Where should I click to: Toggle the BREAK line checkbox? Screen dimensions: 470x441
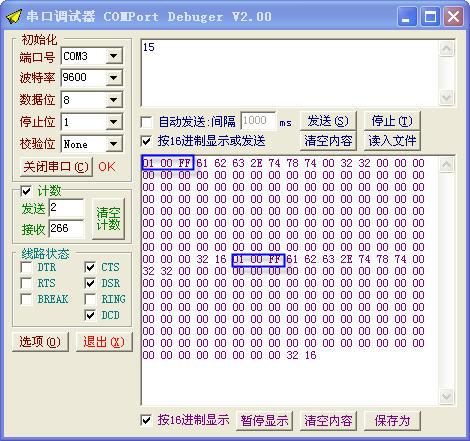(26, 299)
